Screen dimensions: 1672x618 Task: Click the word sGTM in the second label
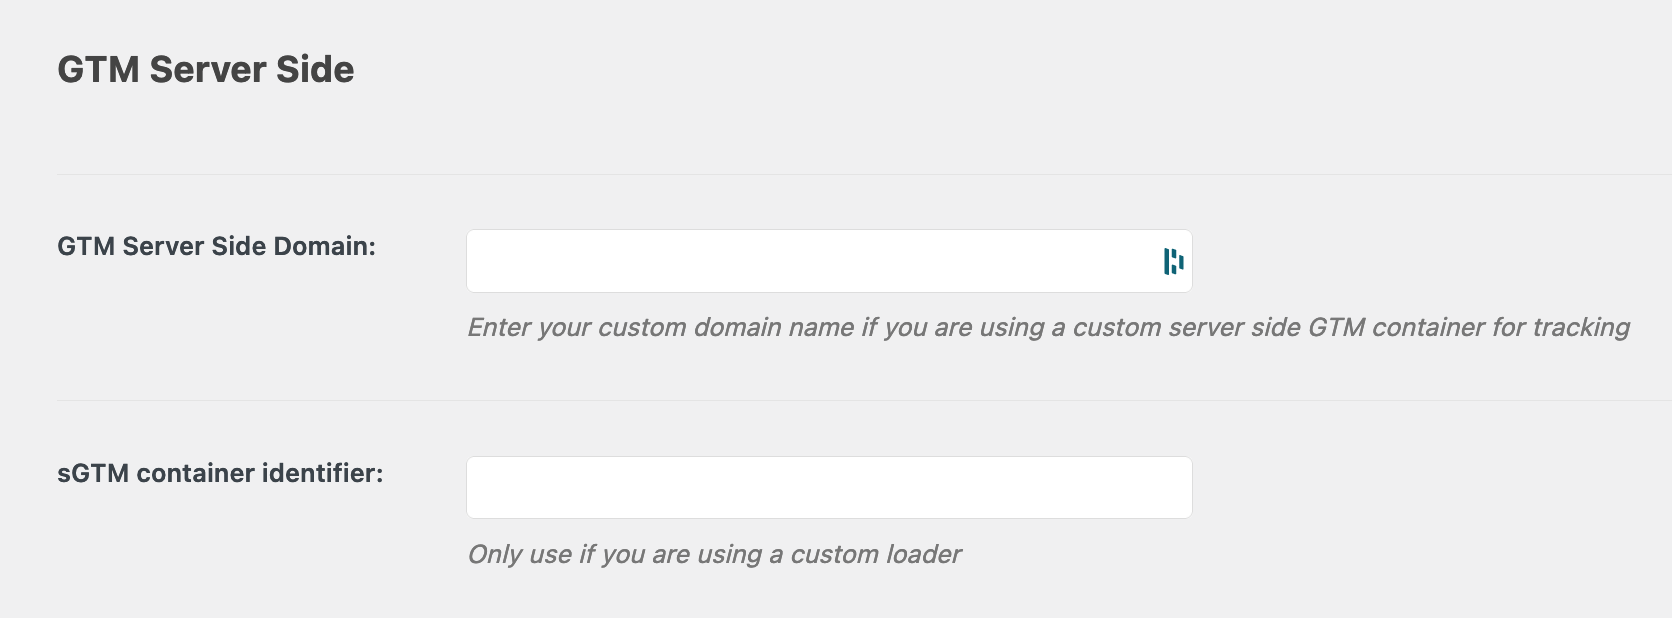pos(93,473)
